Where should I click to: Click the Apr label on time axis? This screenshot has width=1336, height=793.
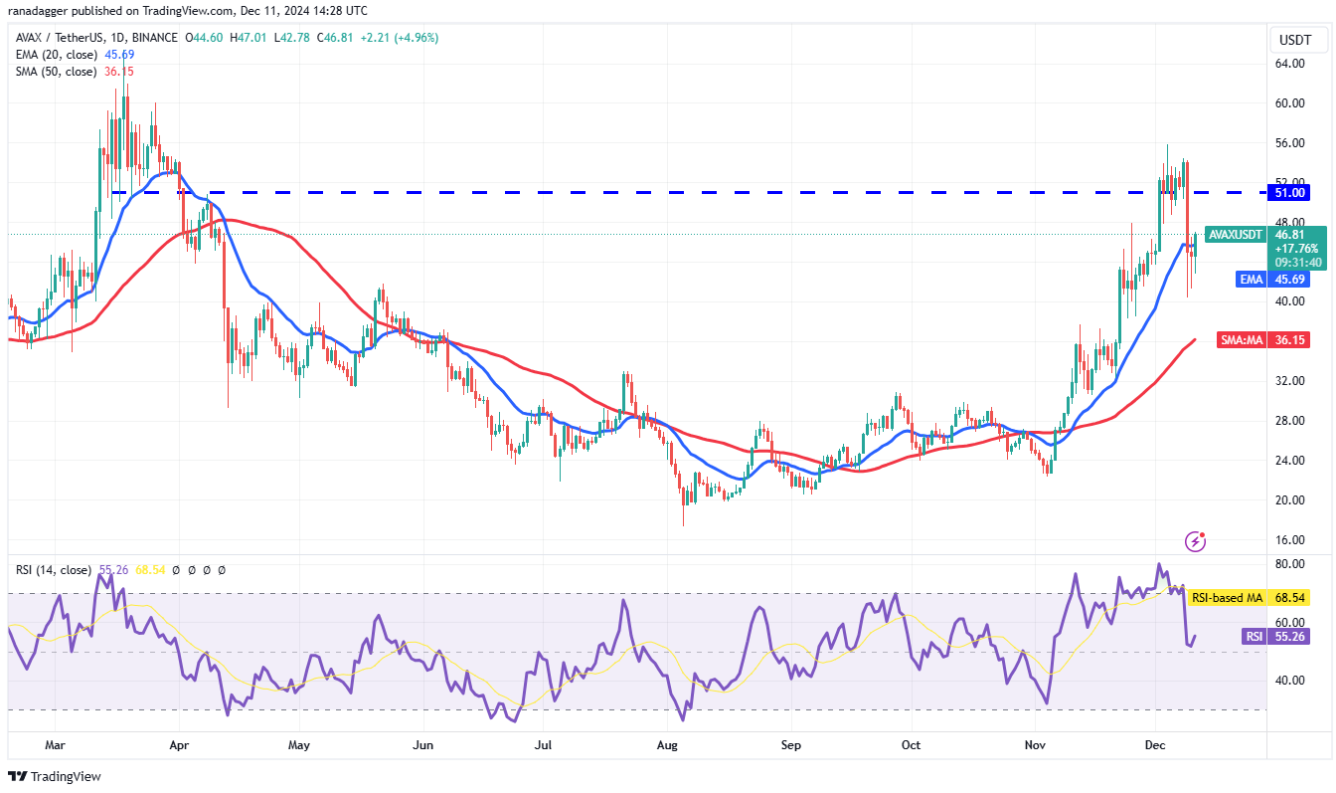point(179,745)
